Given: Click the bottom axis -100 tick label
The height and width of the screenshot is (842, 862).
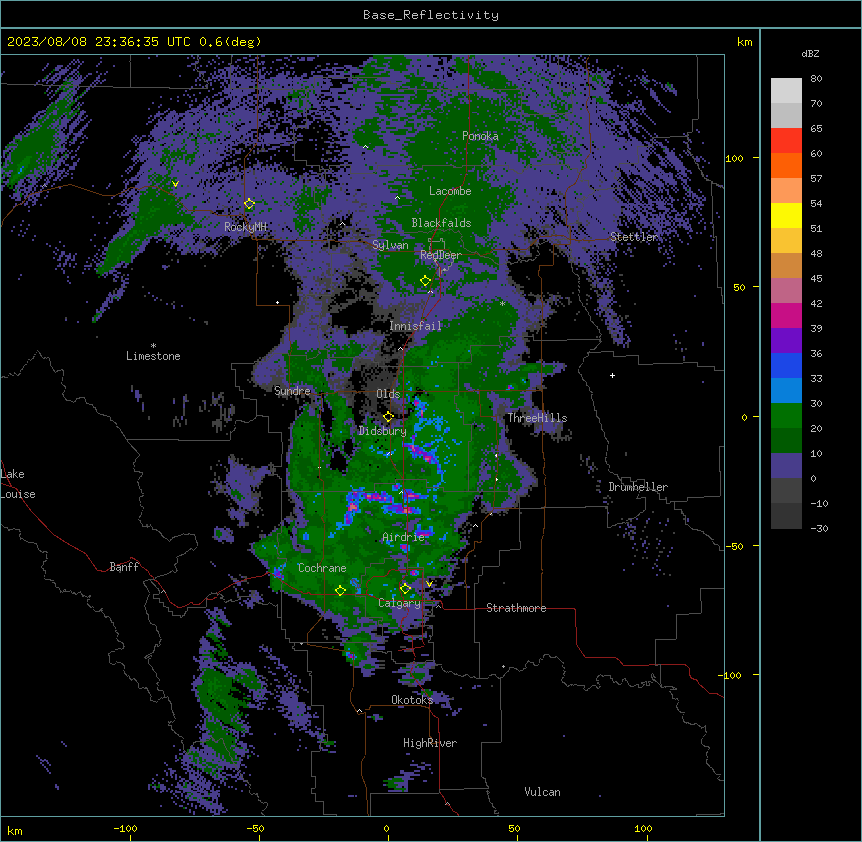Looking at the screenshot, I should tap(125, 828).
